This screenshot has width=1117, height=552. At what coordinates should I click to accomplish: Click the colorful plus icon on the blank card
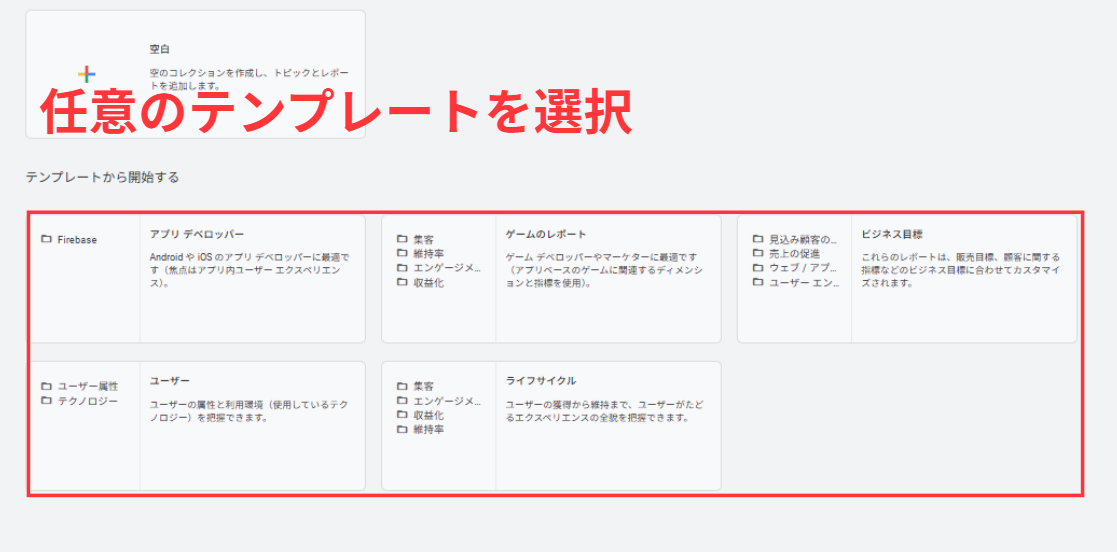pyautogui.click(x=87, y=74)
